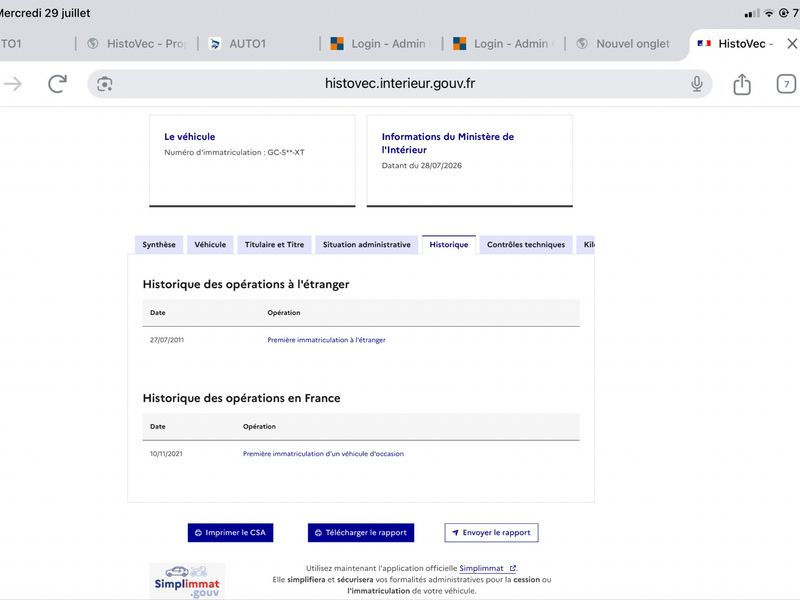Screen dimensions: 800x600
Task: Click the address bar histovec.interieur.gouv.fr
Action: pyautogui.click(x=399, y=84)
